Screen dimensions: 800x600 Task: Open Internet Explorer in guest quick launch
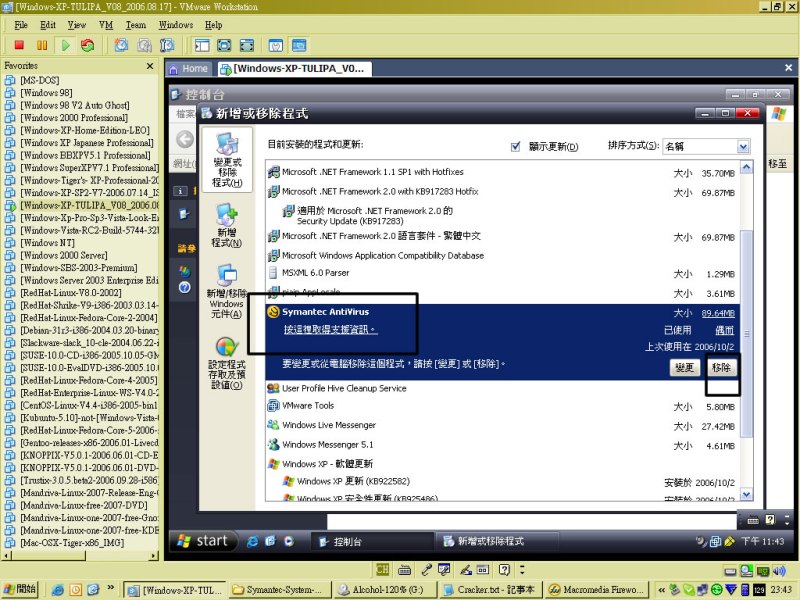(252, 541)
